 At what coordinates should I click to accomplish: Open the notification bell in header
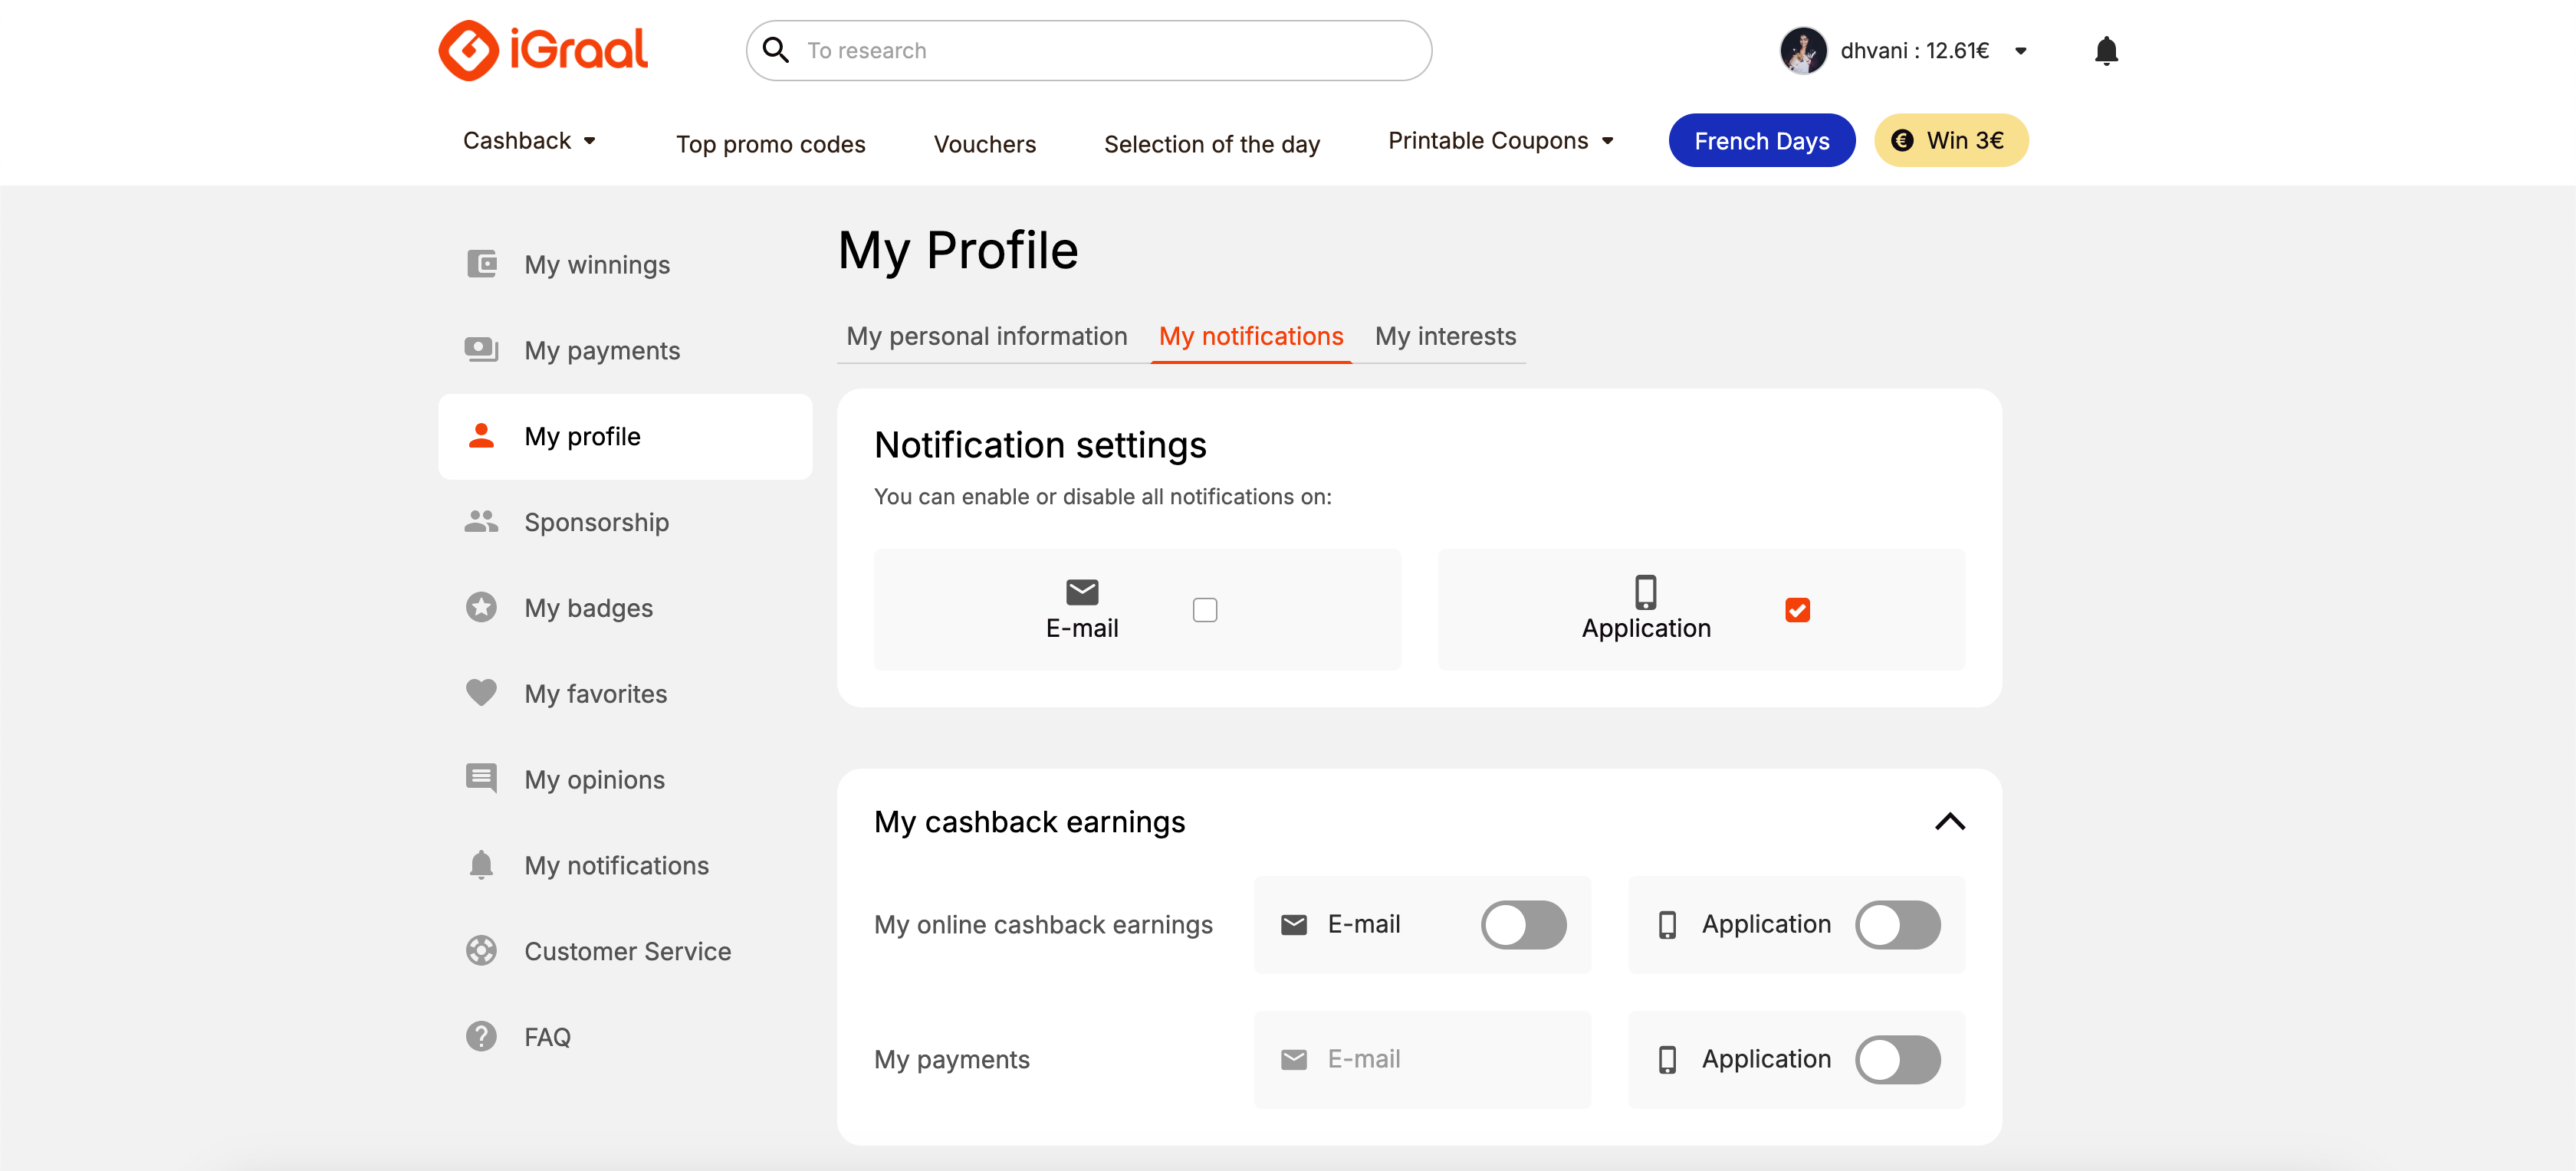(2105, 50)
